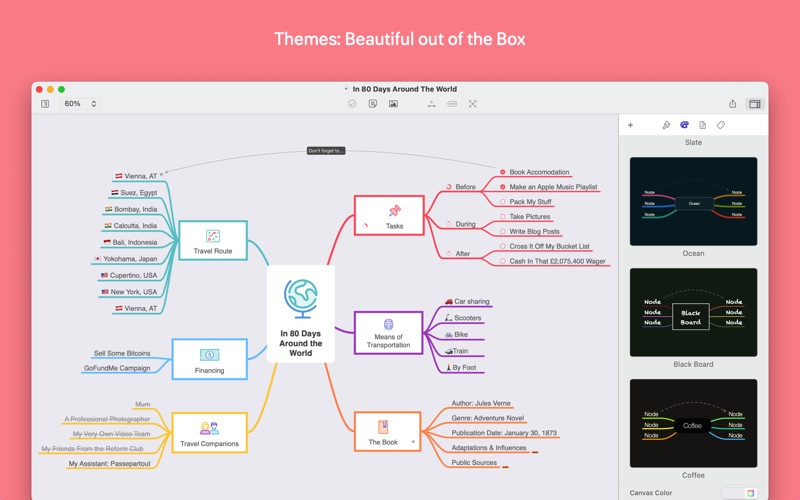
Task: Switch to the style brush inspector tab
Action: pos(666,125)
